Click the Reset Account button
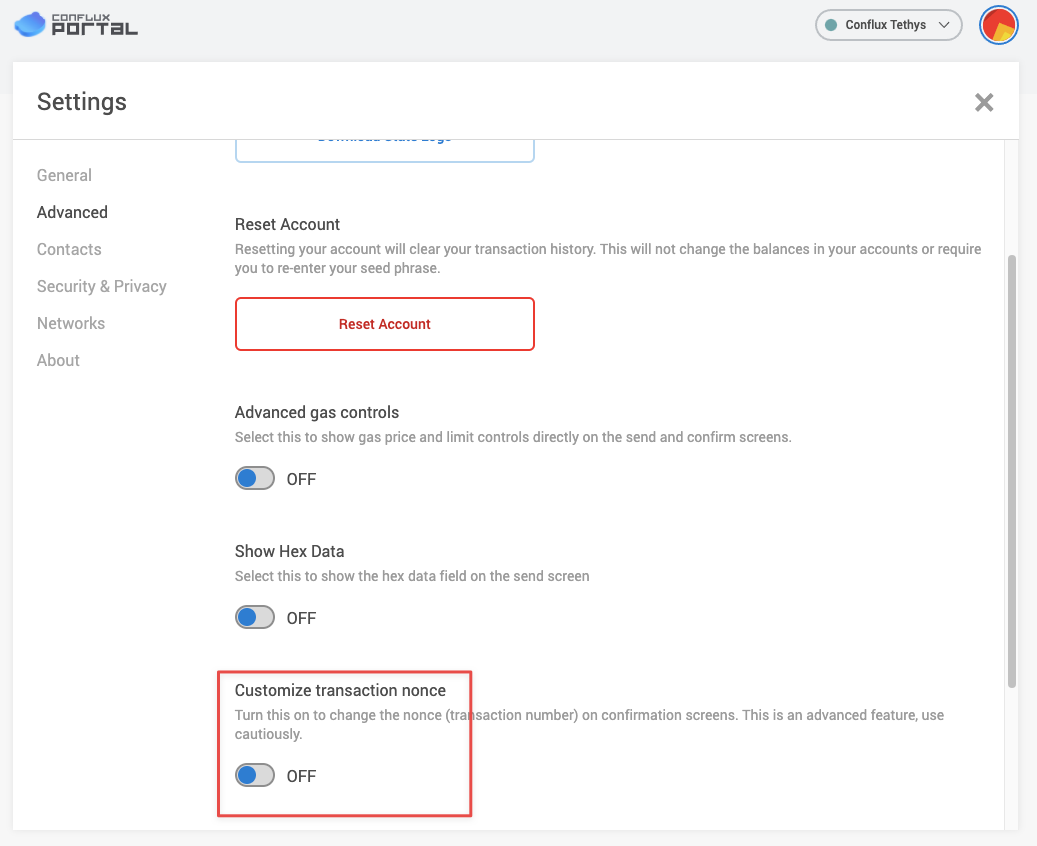Image resolution: width=1037 pixels, height=846 pixels. (x=384, y=324)
